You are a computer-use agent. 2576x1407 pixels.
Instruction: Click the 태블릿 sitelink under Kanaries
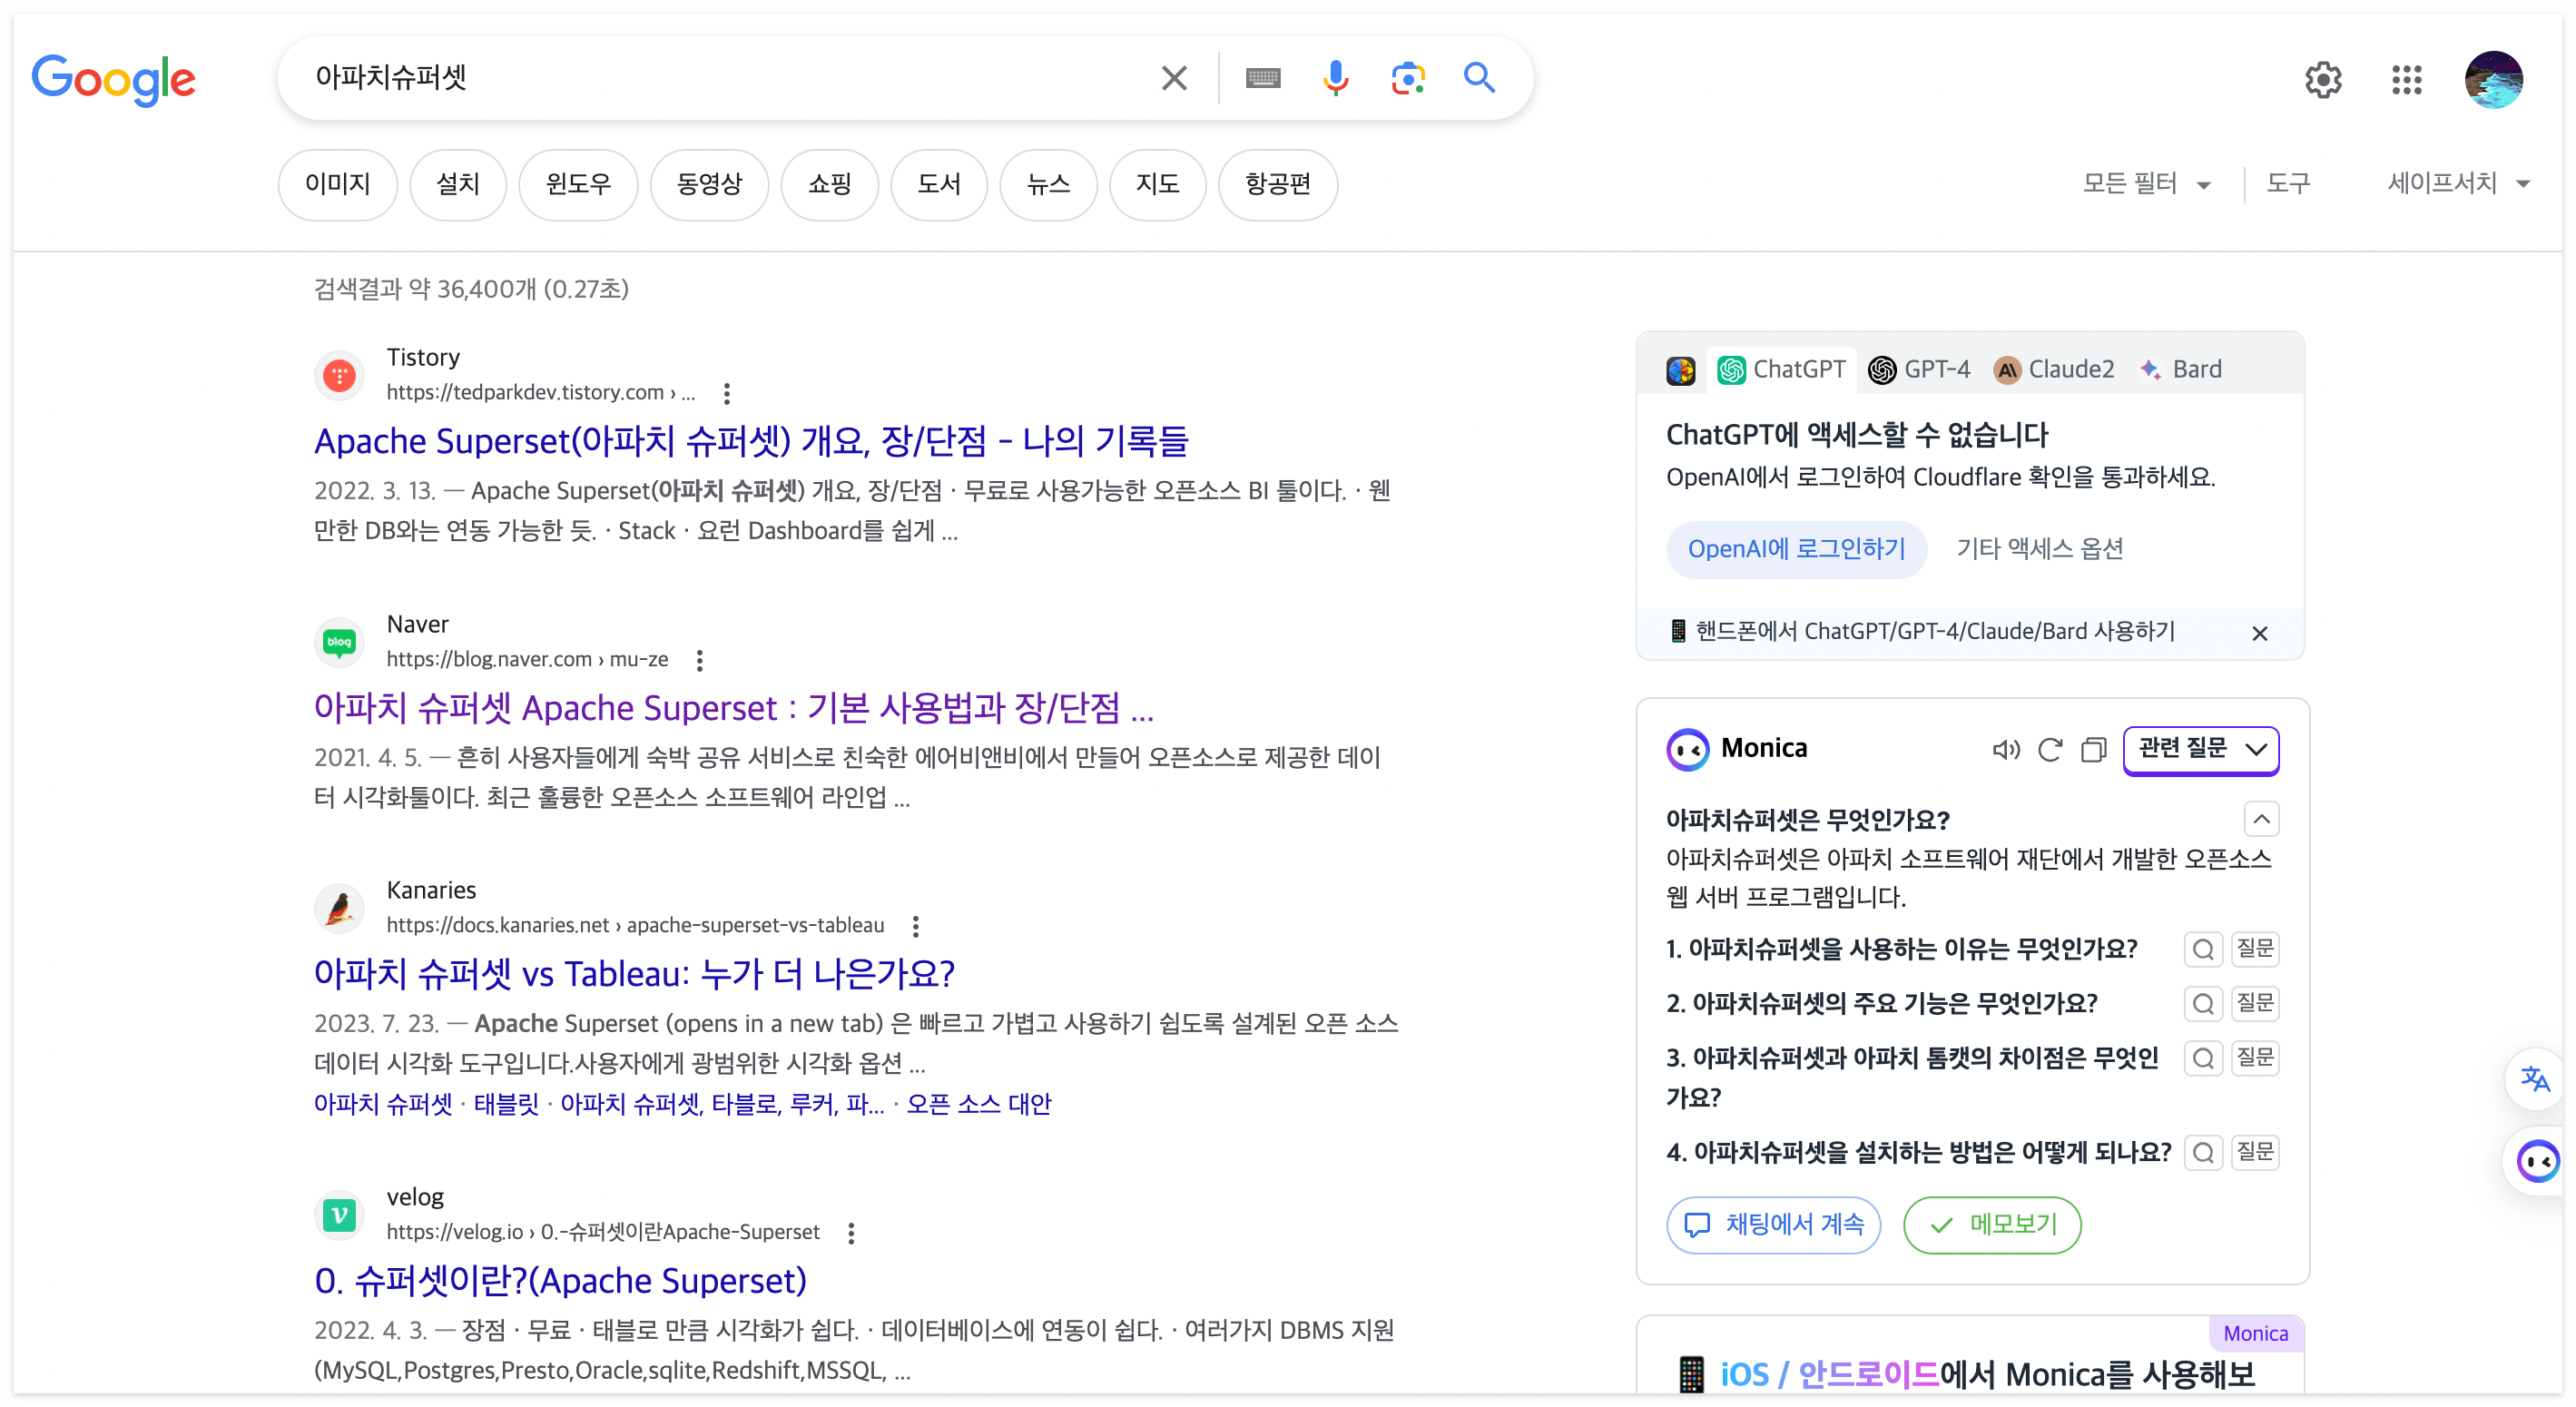pos(506,1104)
